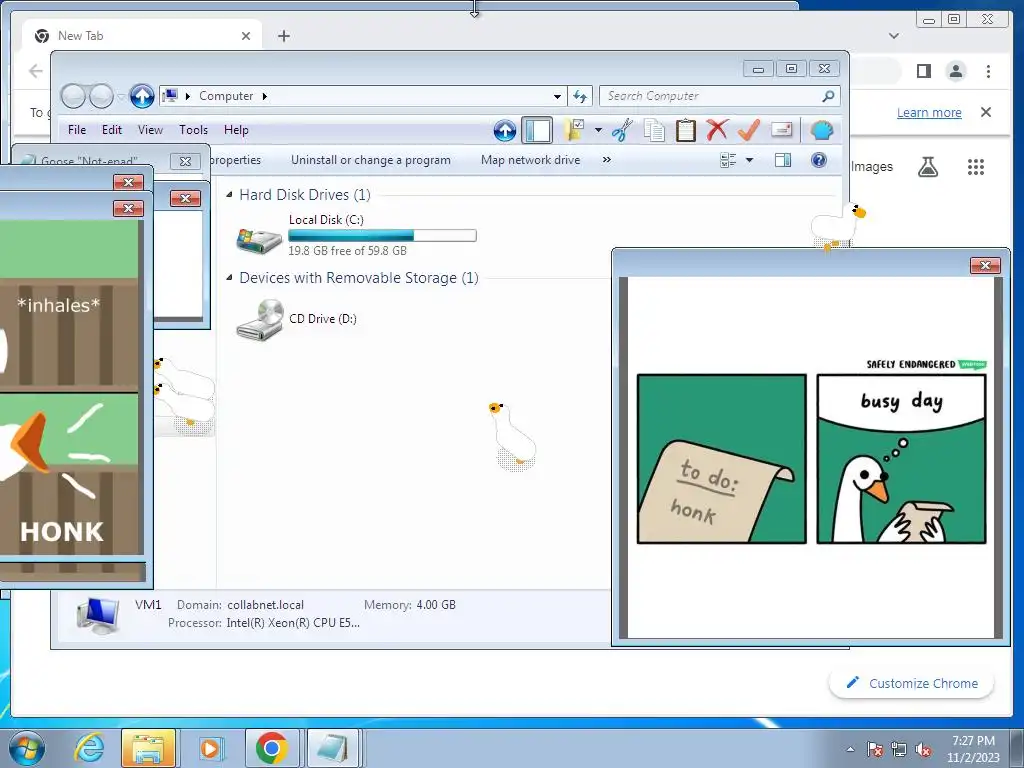Dismiss the Chrome info bar with X

tap(986, 112)
